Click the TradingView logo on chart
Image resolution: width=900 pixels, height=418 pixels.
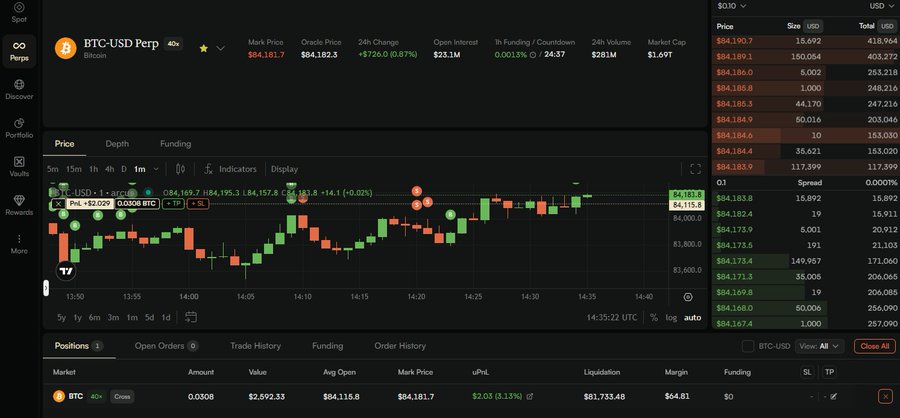coord(66,271)
